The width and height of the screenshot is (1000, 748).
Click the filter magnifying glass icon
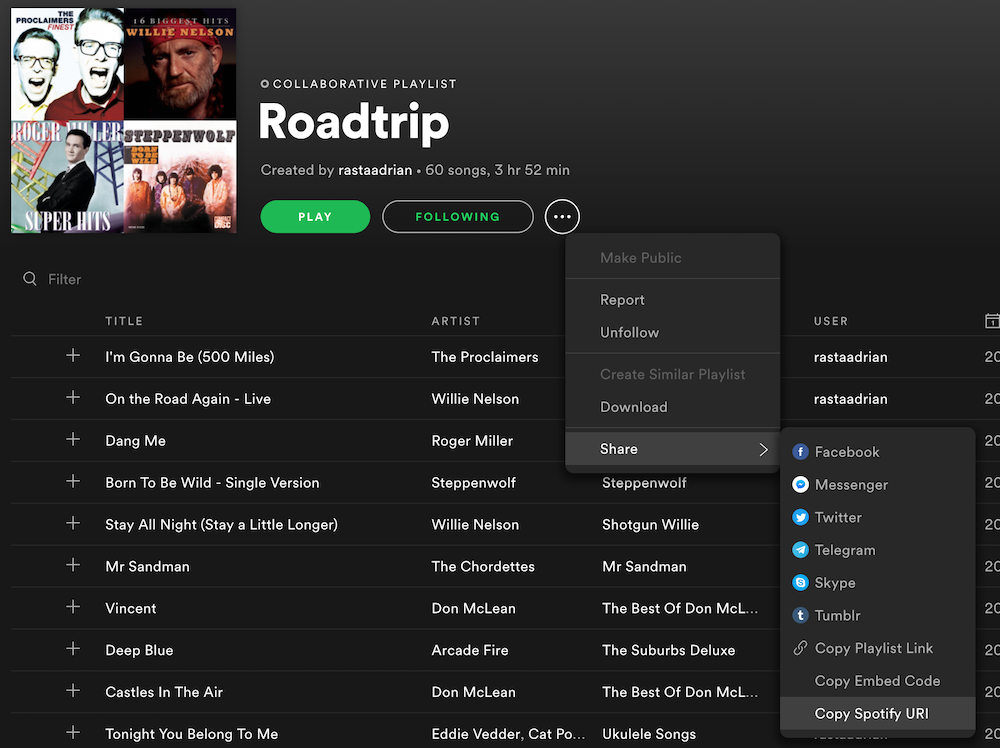point(30,279)
